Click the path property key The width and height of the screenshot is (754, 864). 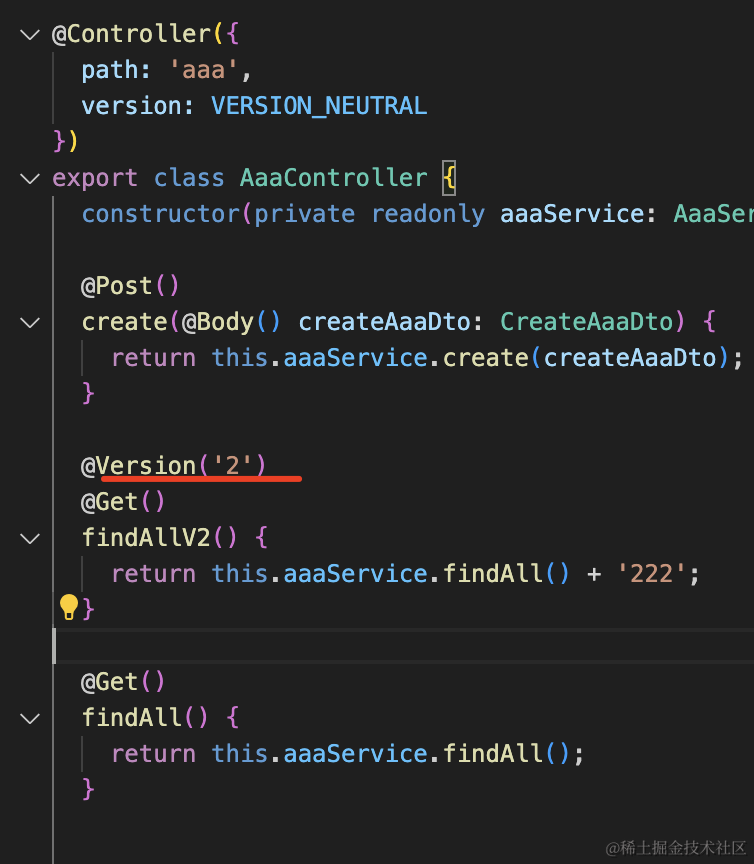click(110, 71)
